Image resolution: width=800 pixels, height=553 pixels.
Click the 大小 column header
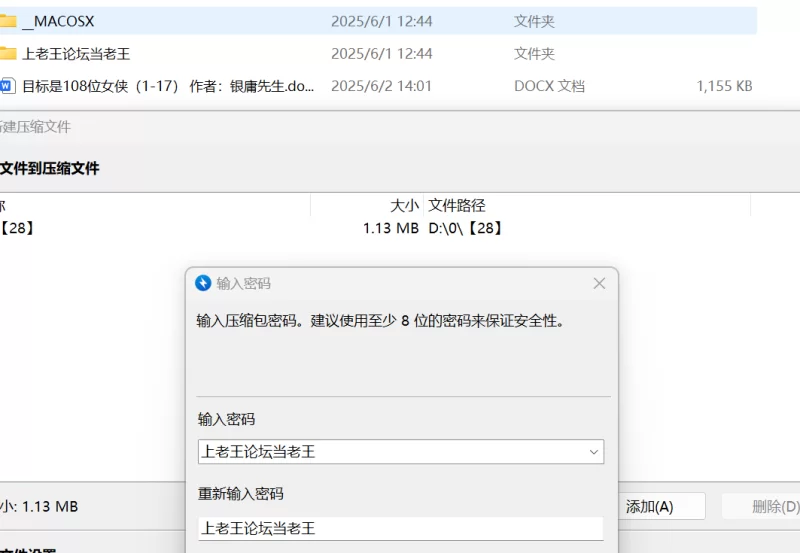click(x=404, y=206)
